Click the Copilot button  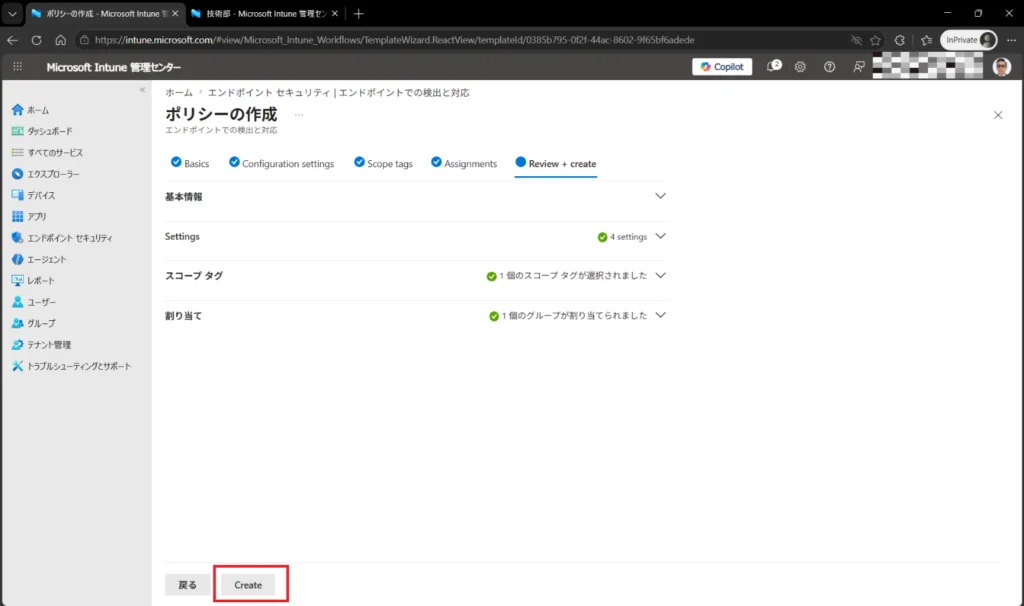722,67
